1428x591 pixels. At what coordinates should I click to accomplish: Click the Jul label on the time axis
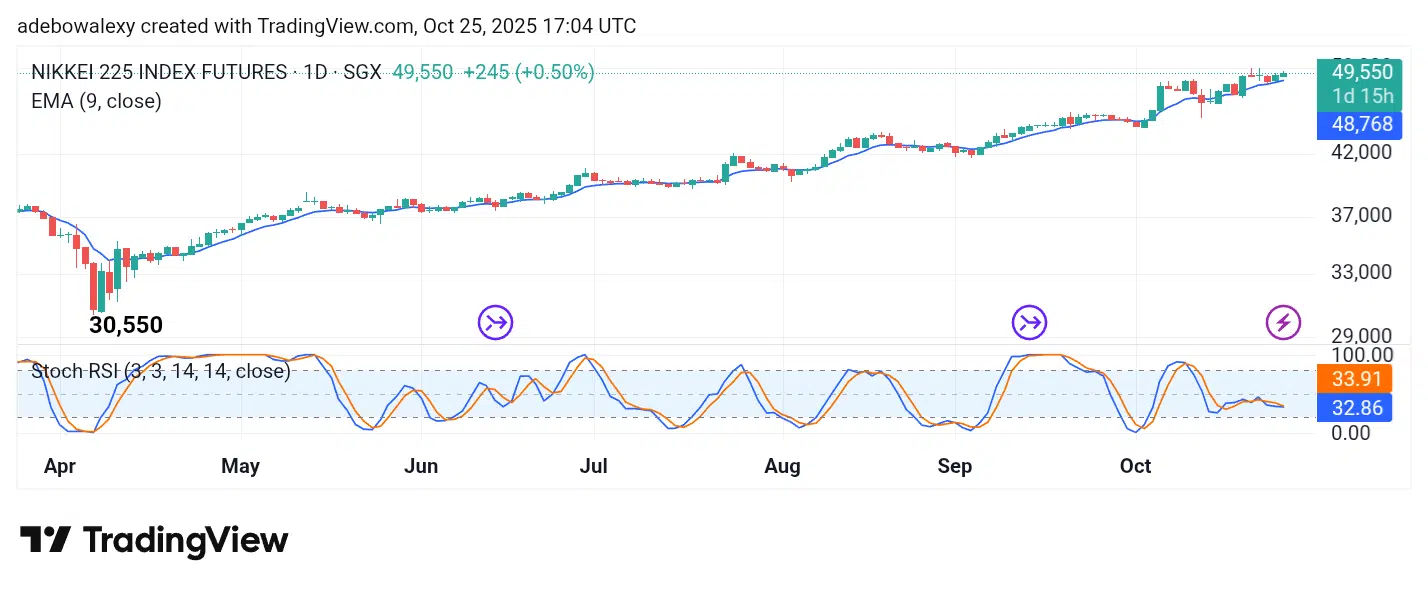(x=594, y=466)
